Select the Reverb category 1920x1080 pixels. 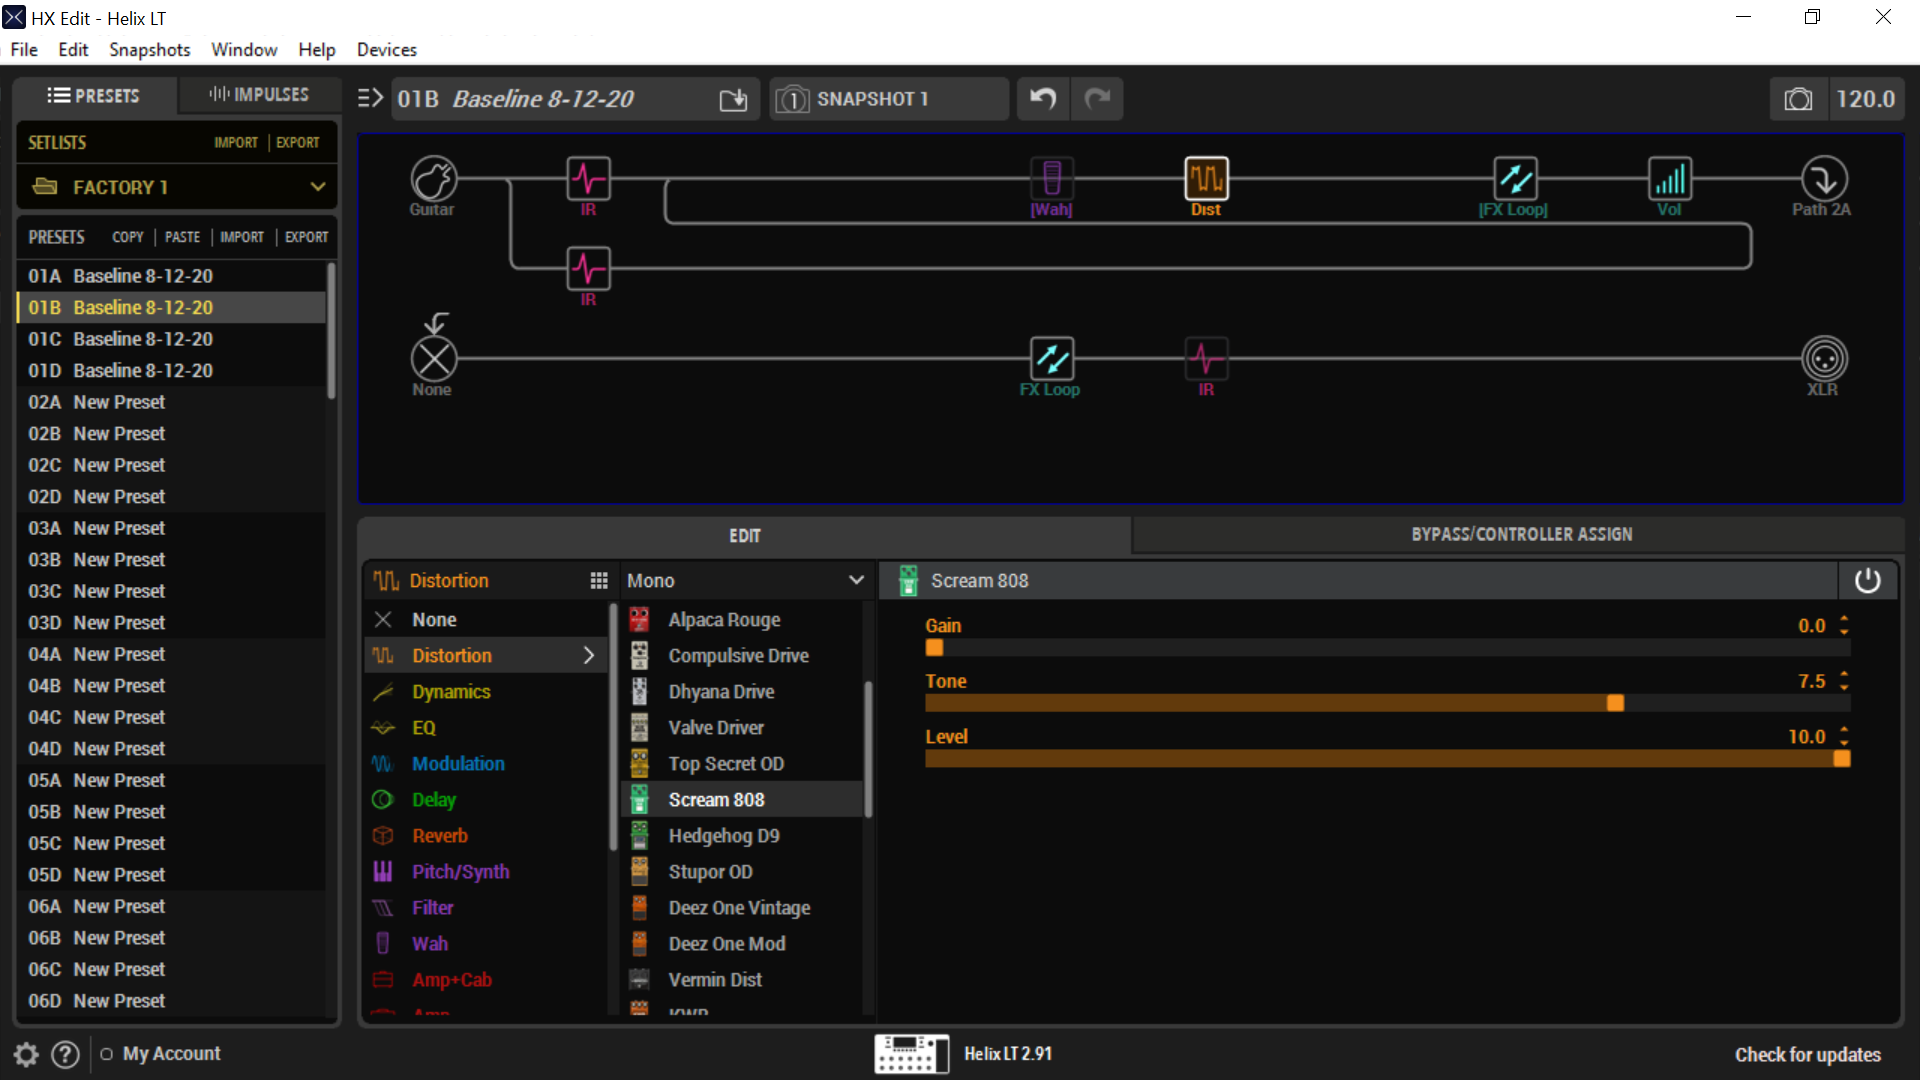click(486, 836)
